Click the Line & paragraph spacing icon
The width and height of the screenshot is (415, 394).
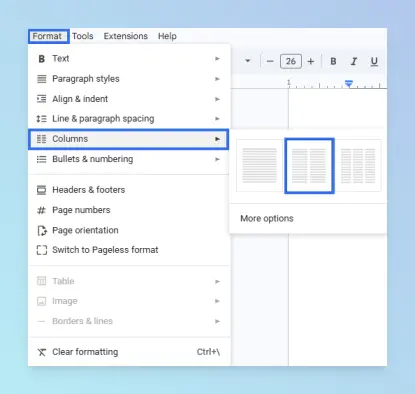[41, 119]
